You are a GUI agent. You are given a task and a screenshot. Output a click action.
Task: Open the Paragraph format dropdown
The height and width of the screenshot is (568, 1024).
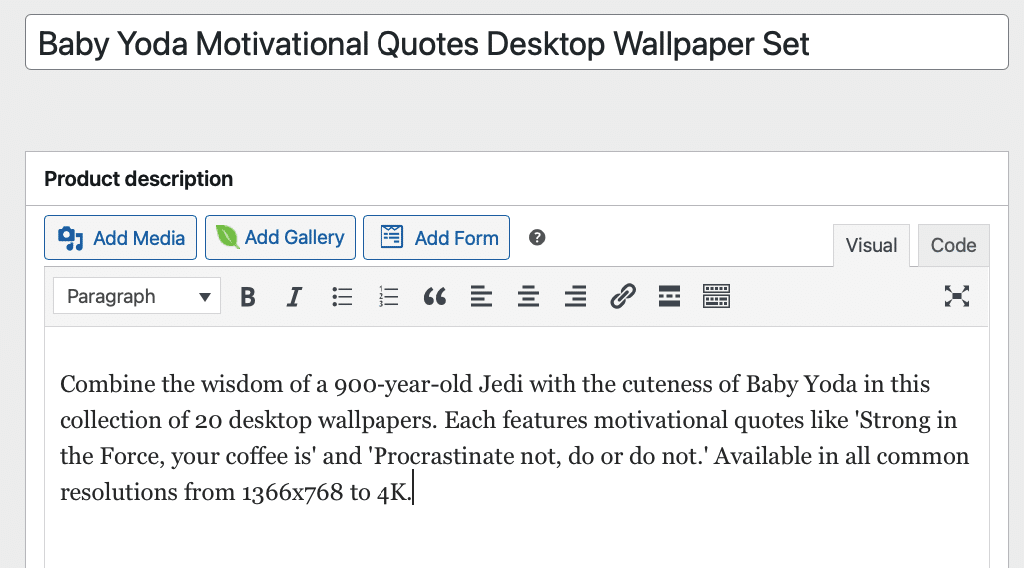137,296
